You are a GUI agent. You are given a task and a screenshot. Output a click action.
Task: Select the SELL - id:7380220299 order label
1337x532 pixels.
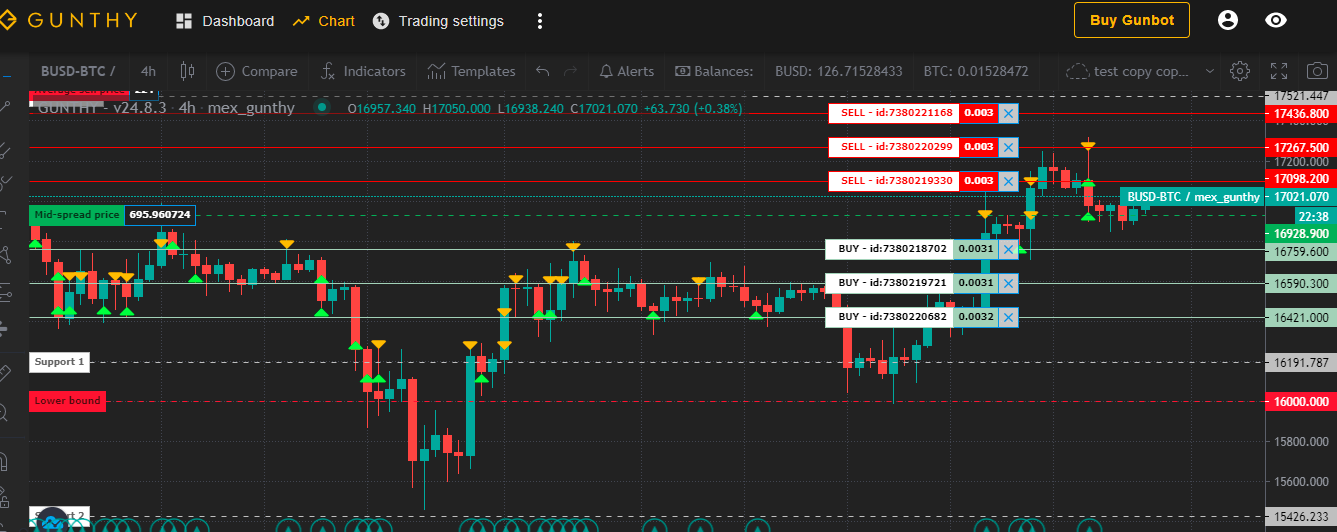pos(894,147)
